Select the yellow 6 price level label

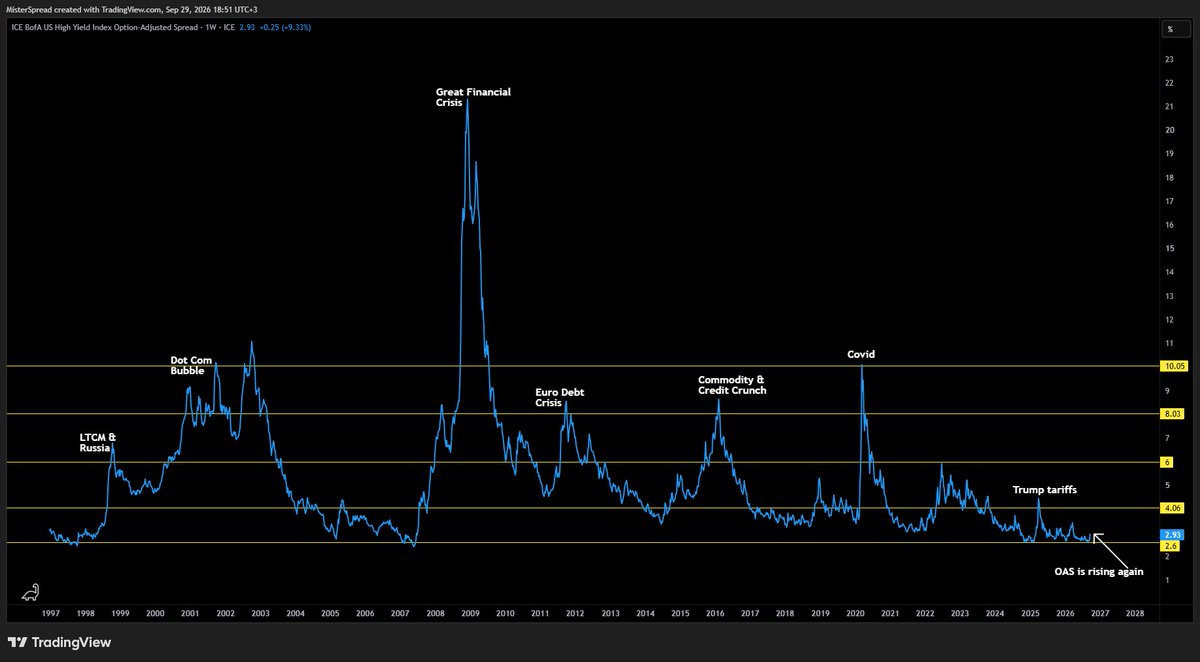coord(1166,462)
